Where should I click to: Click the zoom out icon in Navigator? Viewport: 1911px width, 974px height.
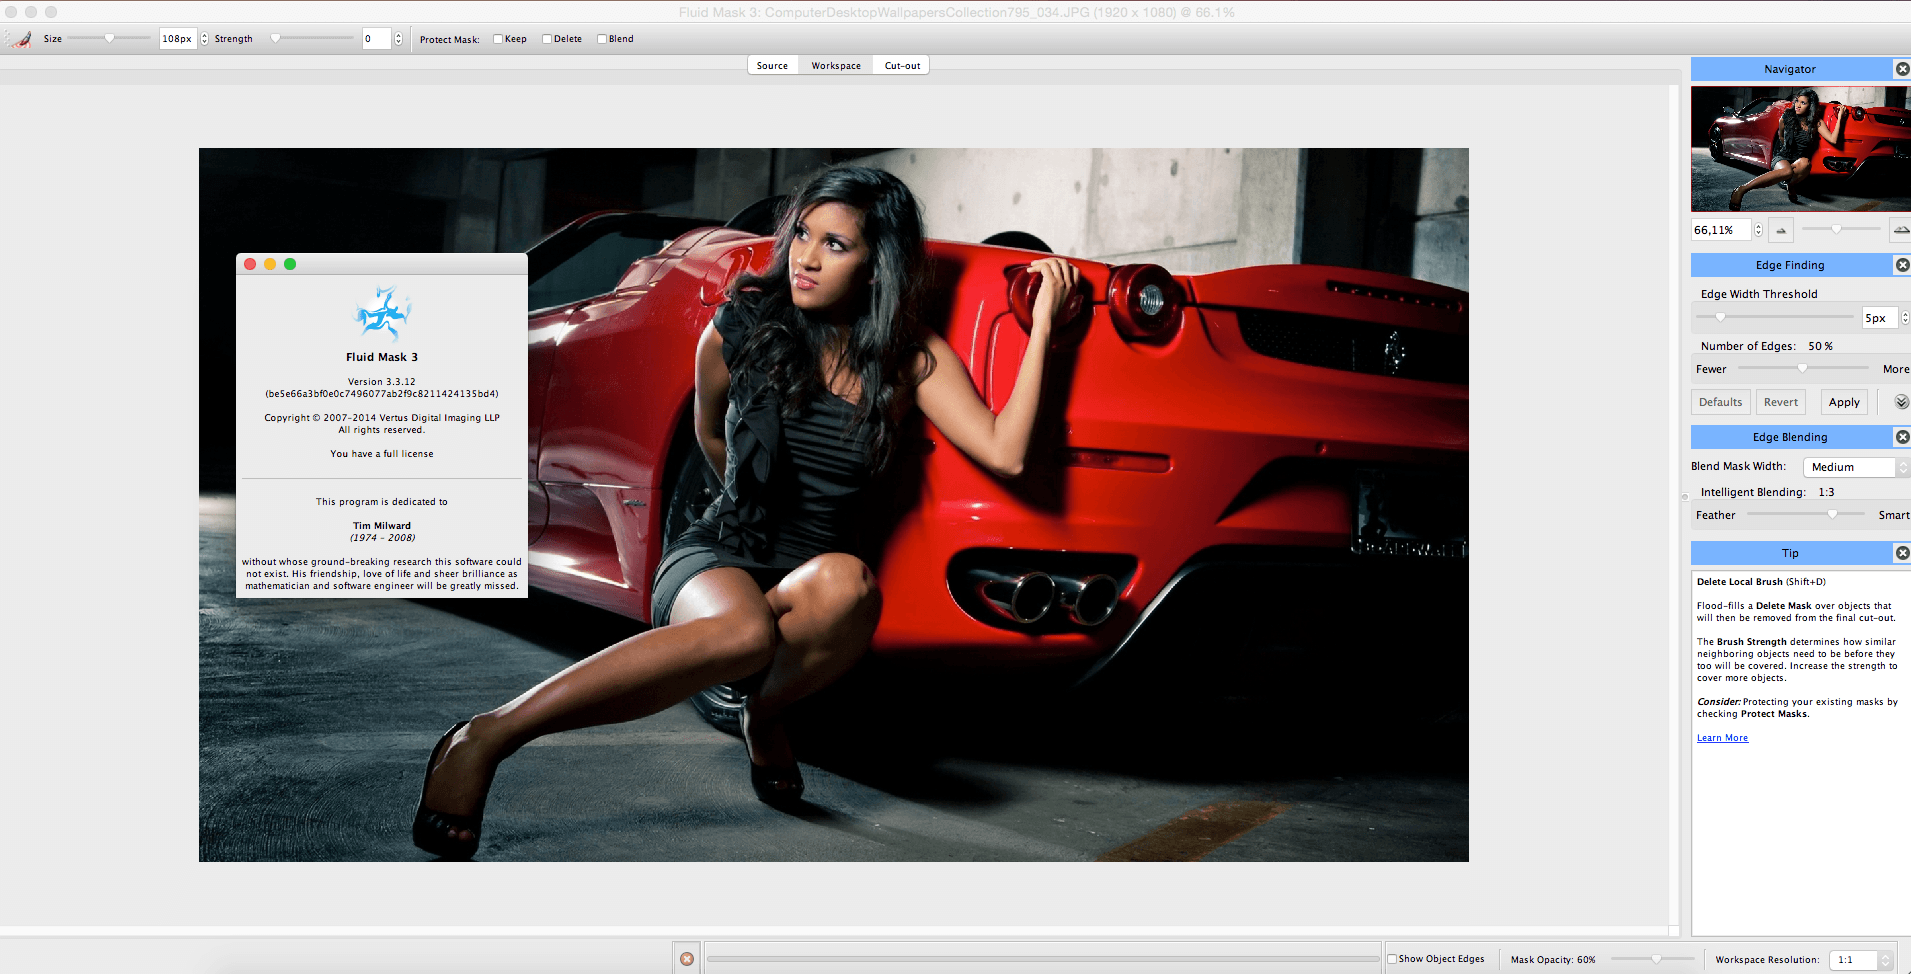[1781, 230]
